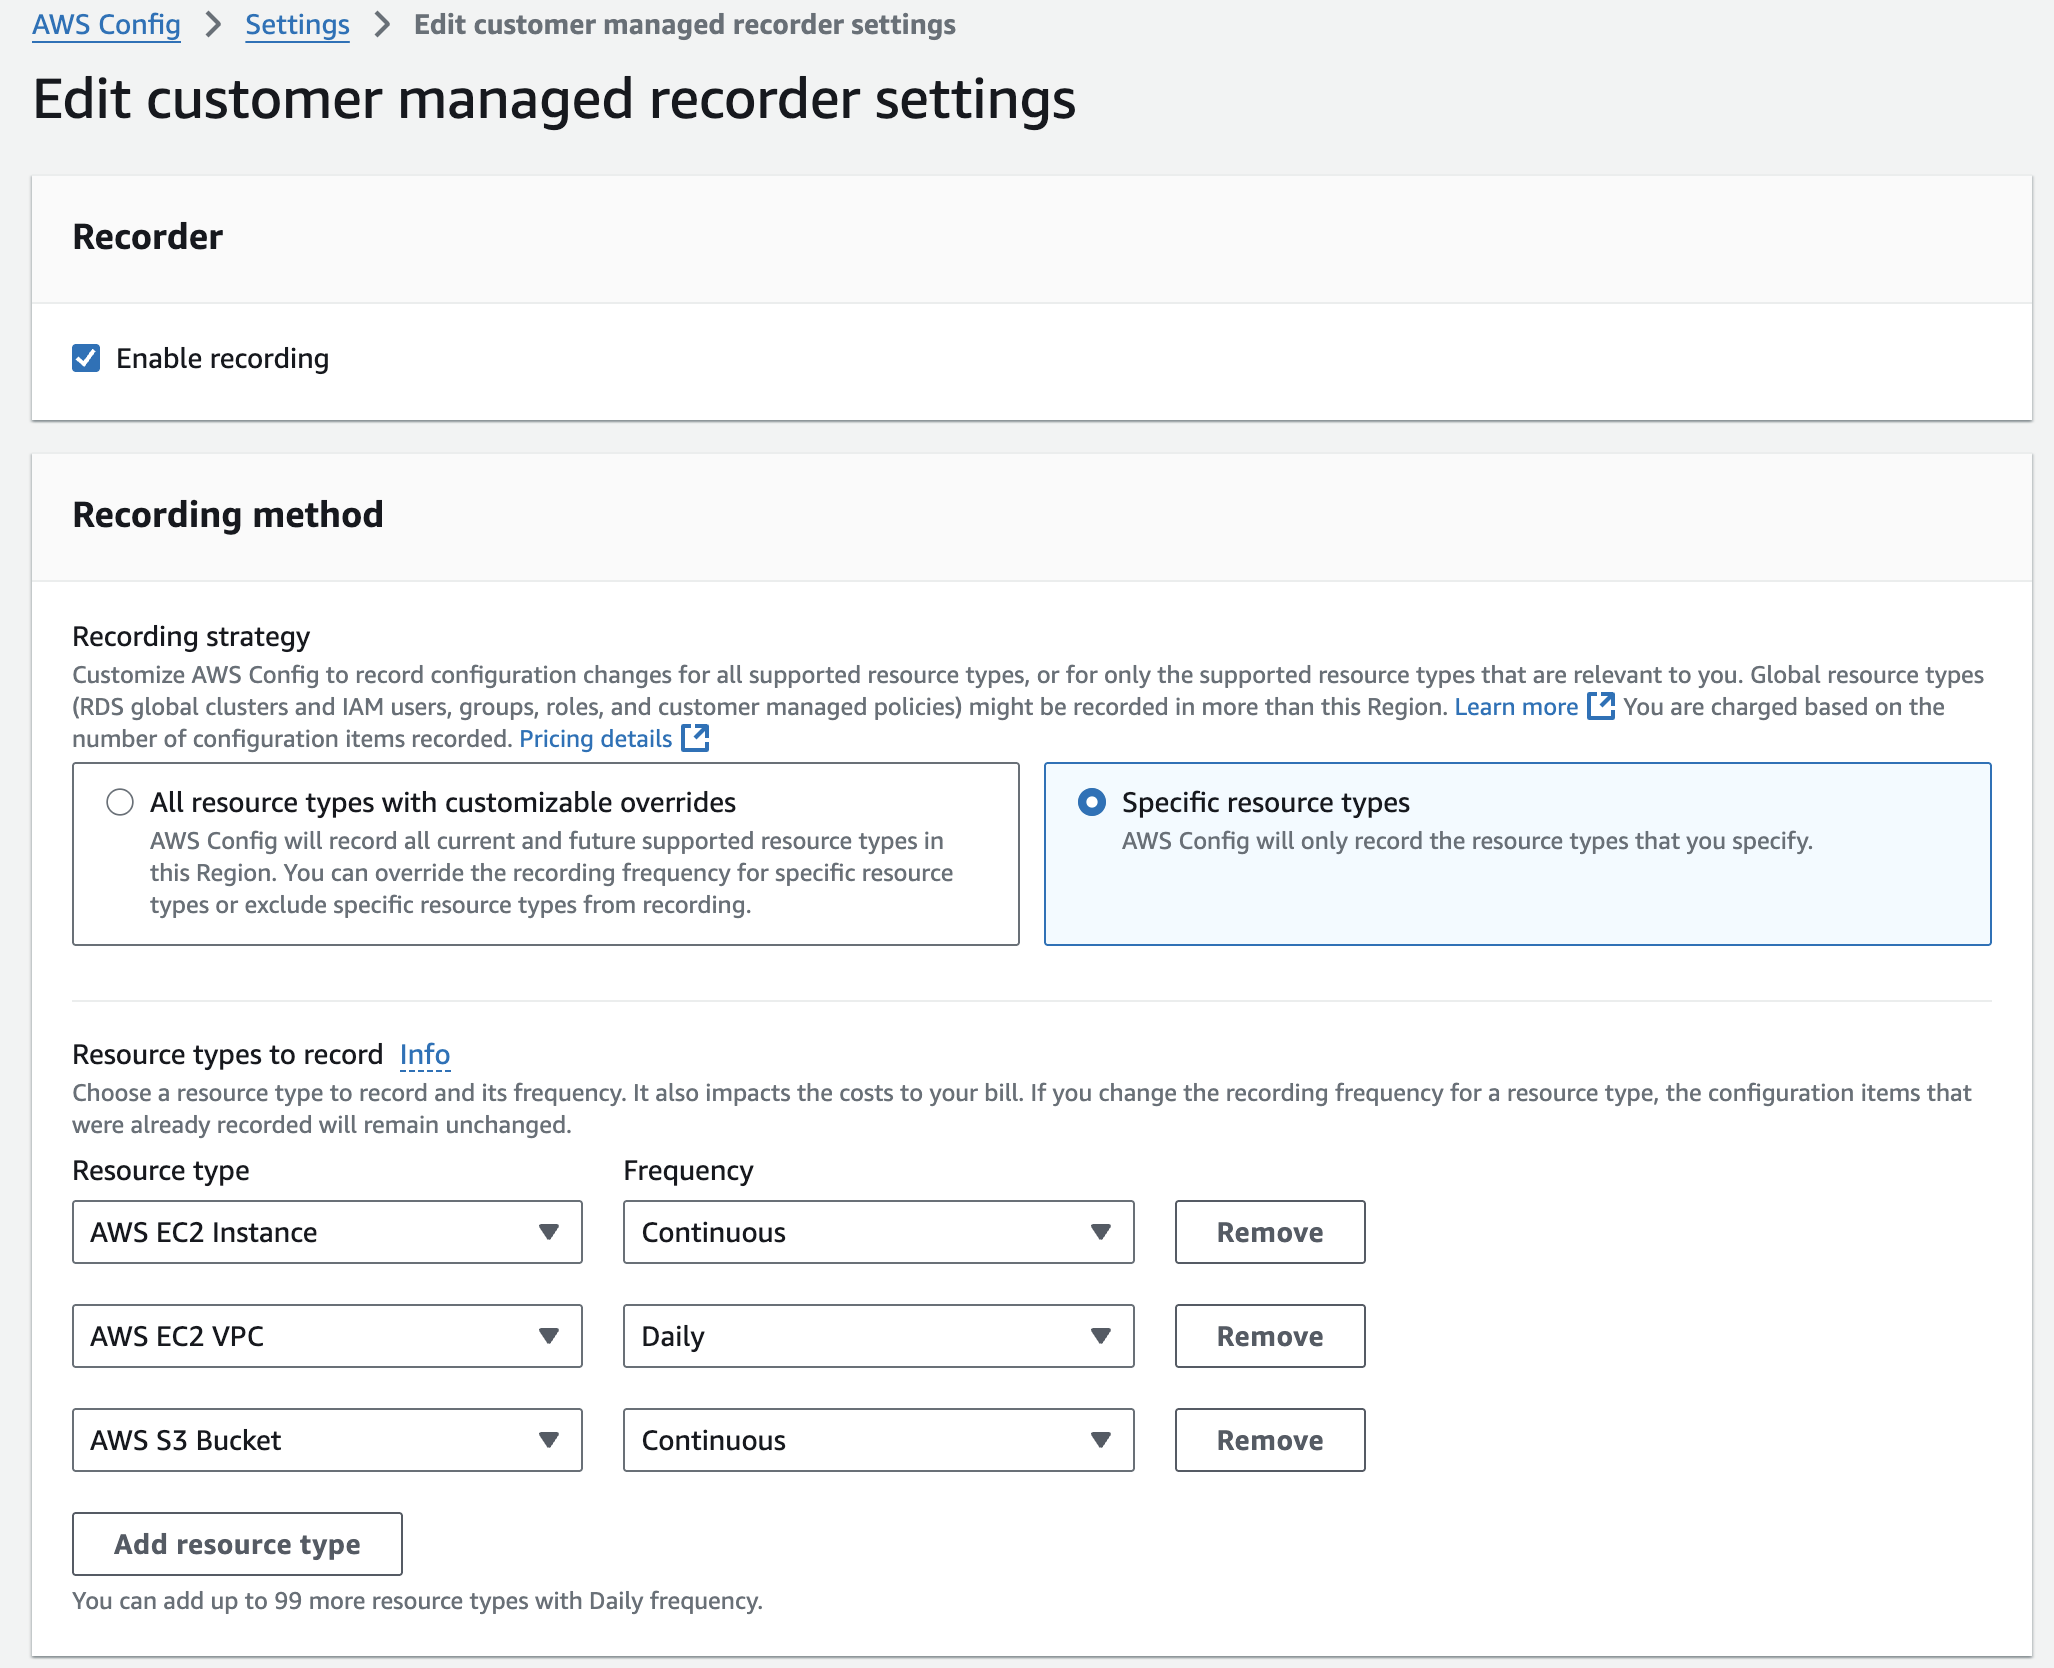Select All resource types with customizable overrides
This screenshot has width=2054, height=1668.
click(x=120, y=802)
